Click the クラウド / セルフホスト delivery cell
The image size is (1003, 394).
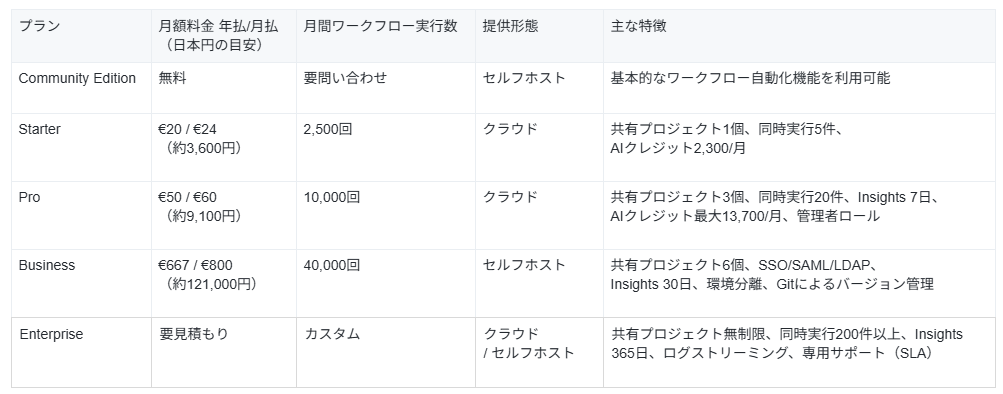539,352
